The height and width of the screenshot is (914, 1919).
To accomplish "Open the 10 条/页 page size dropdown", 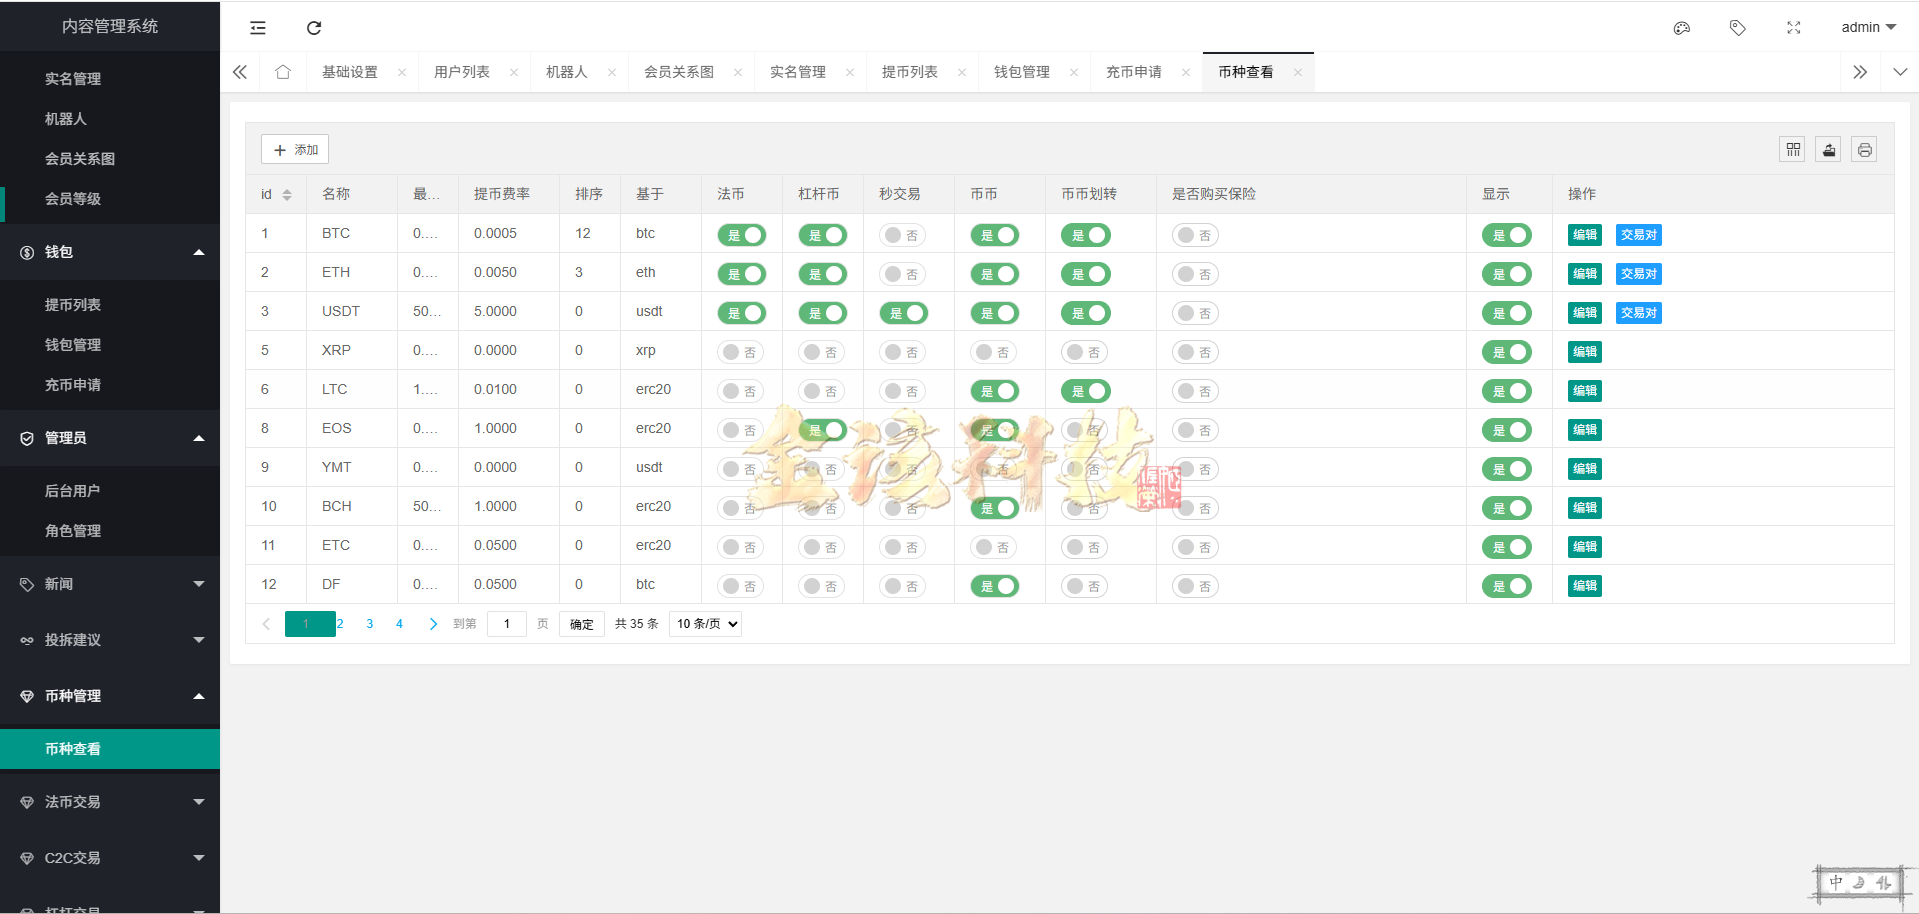I will 704,623.
